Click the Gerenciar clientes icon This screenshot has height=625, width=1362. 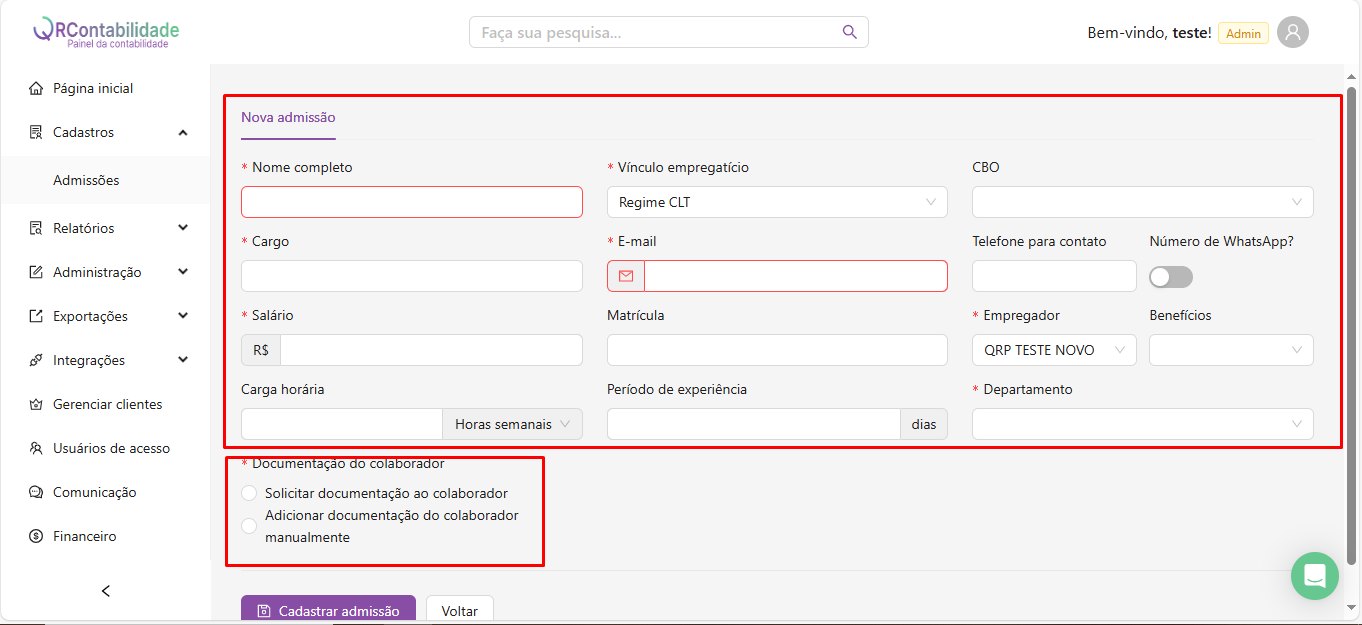click(36, 404)
